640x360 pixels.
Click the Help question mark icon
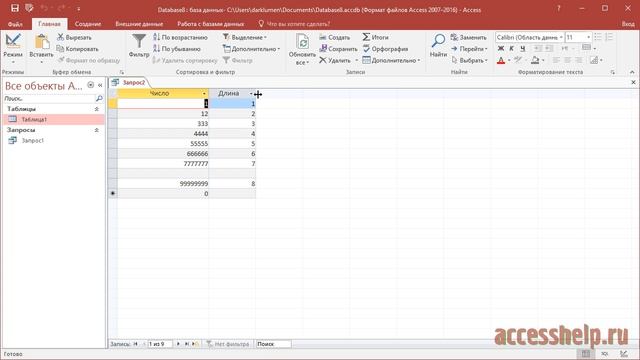click(x=558, y=8)
